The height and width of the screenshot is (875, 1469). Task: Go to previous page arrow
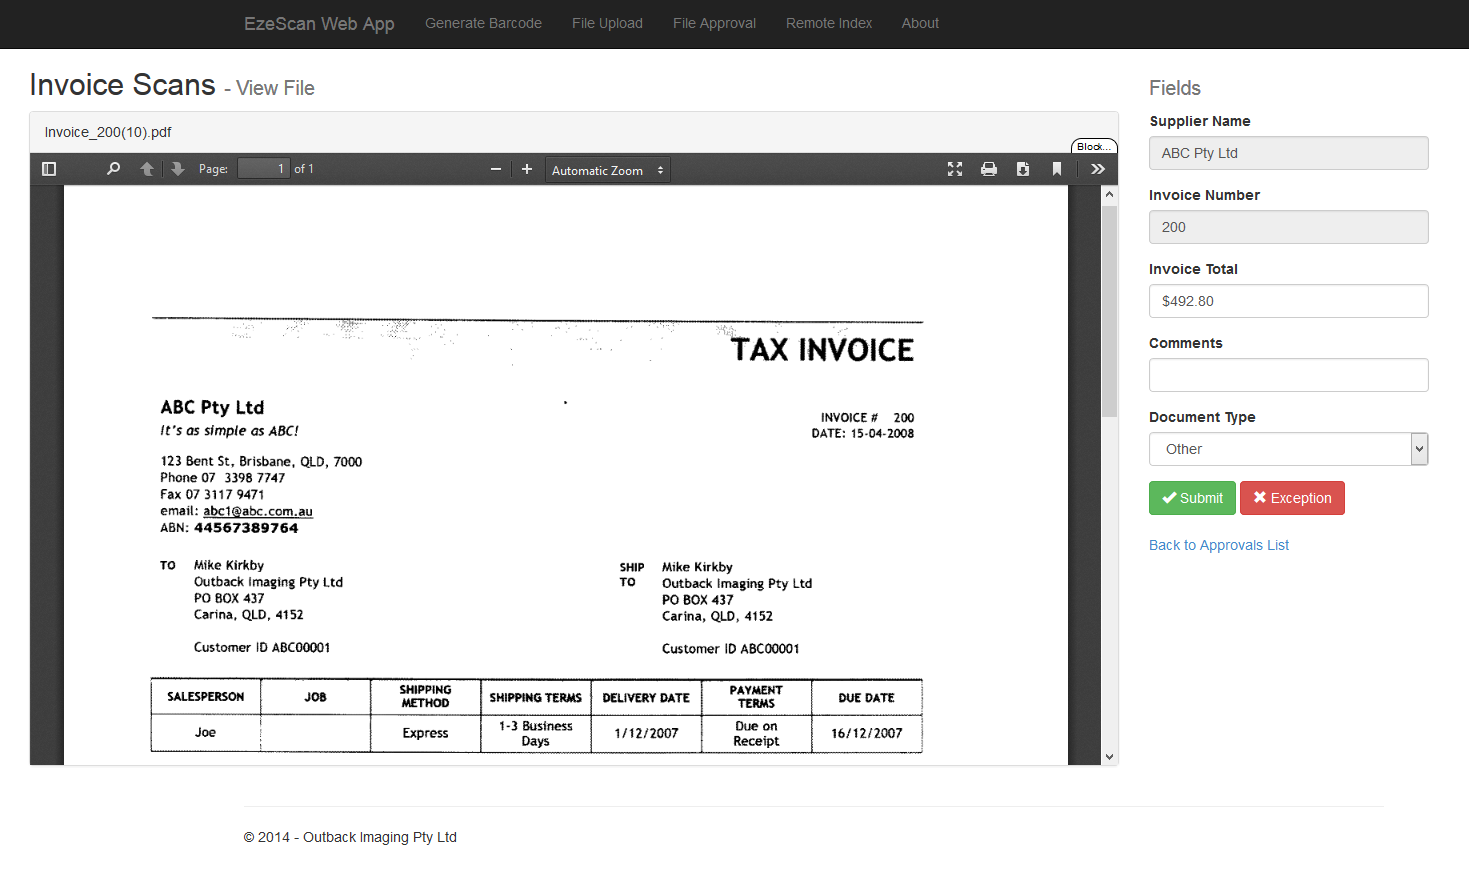(147, 169)
